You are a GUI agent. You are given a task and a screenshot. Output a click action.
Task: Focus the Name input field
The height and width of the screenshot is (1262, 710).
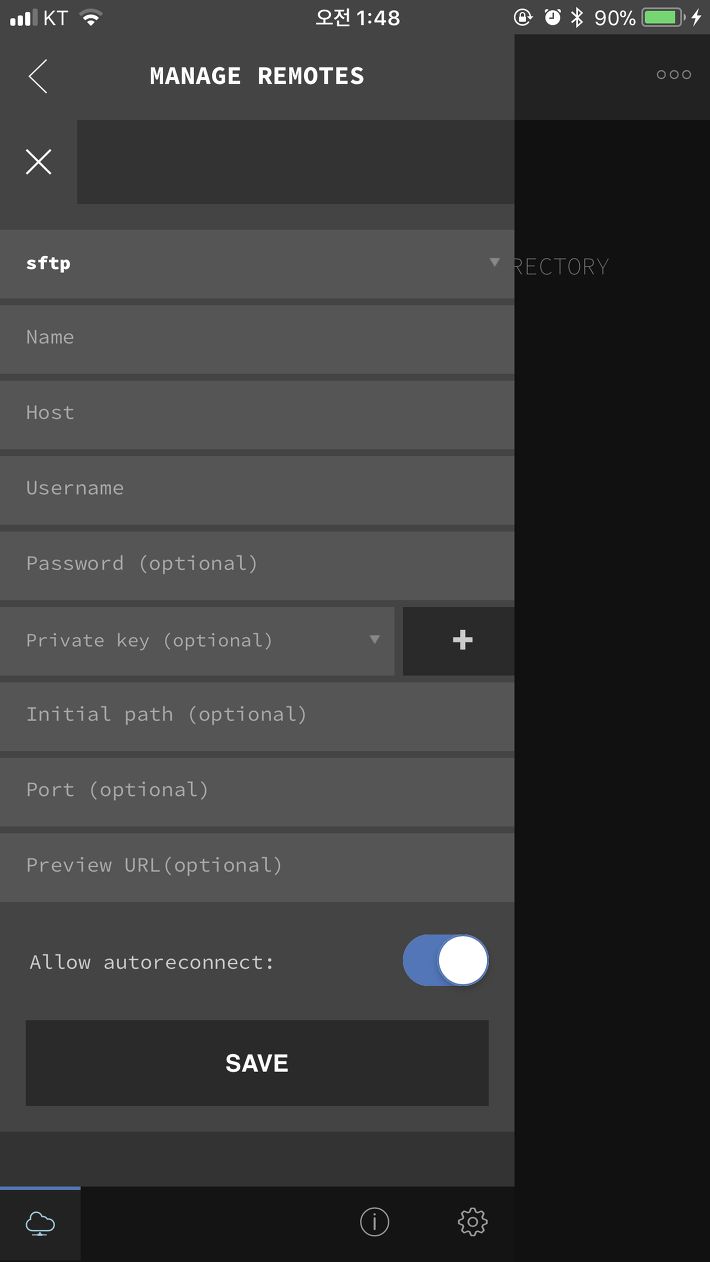point(257,339)
